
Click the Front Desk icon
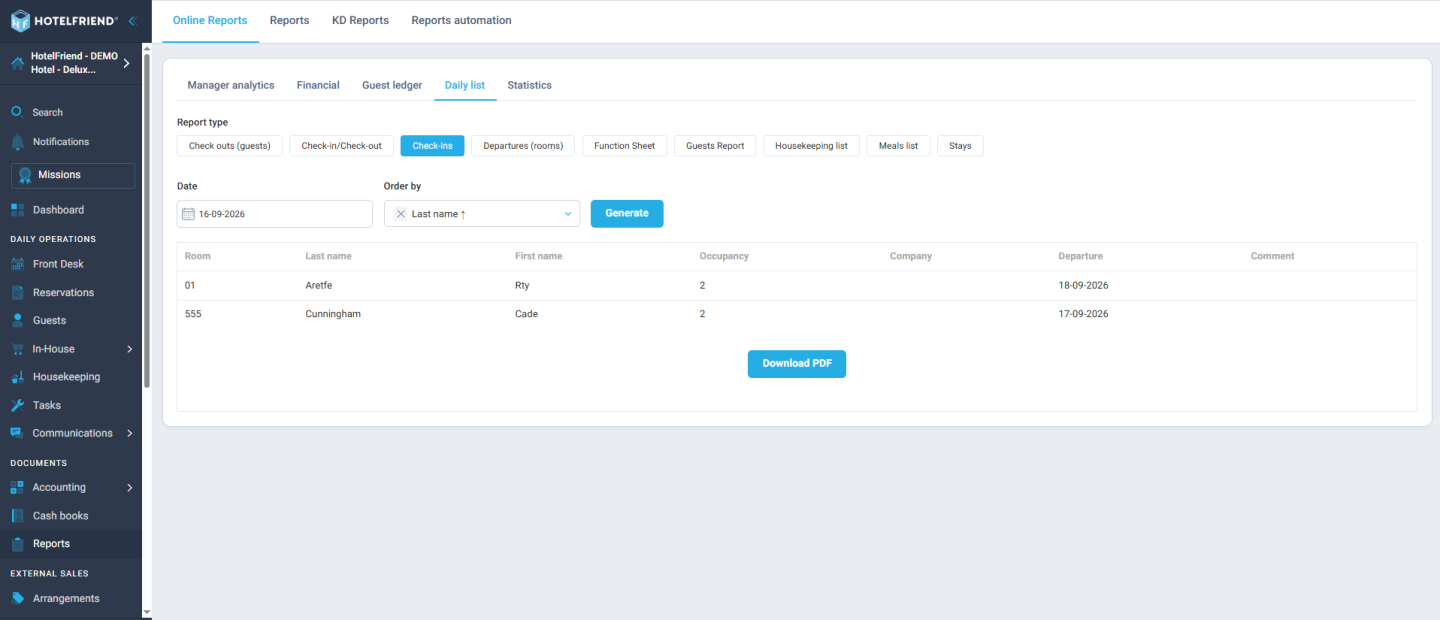coord(17,264)
